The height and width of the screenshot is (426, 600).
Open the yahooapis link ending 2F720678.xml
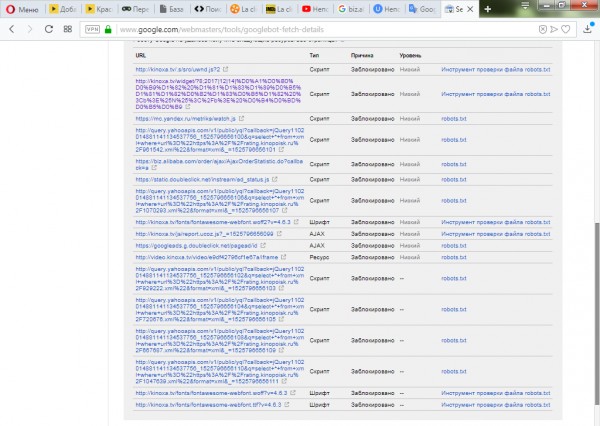[220, 309]
